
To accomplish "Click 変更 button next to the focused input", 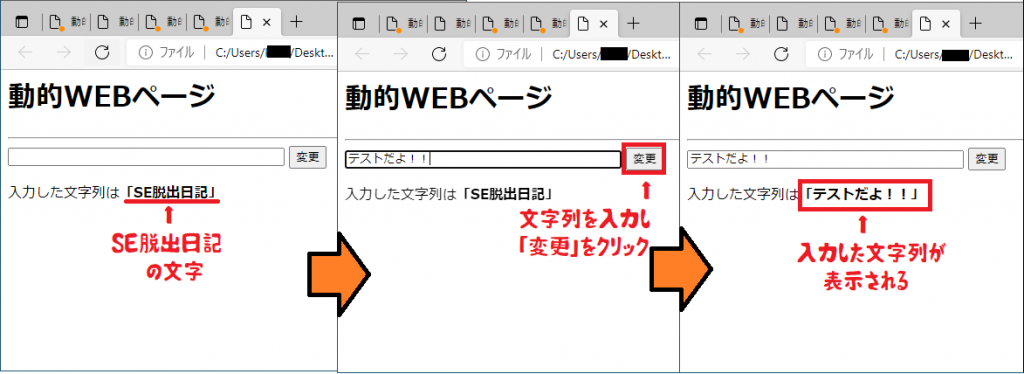I will click(645, 159).
